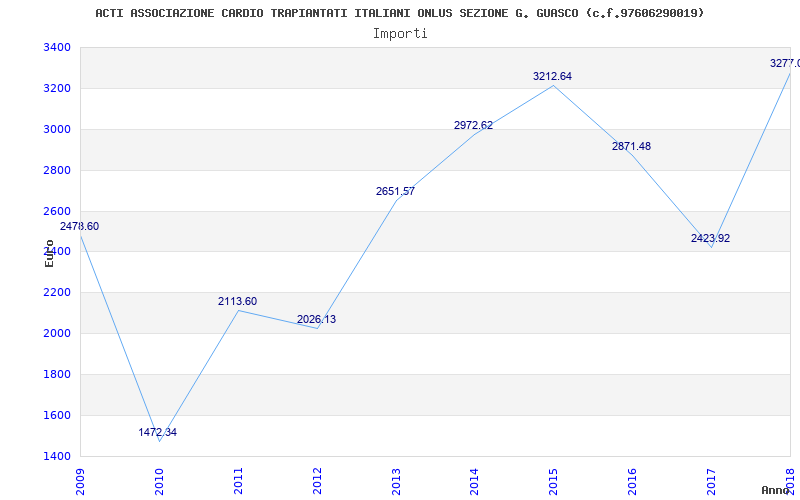
Task: Select data label 3212.64
Action: [x=553, y=77]
